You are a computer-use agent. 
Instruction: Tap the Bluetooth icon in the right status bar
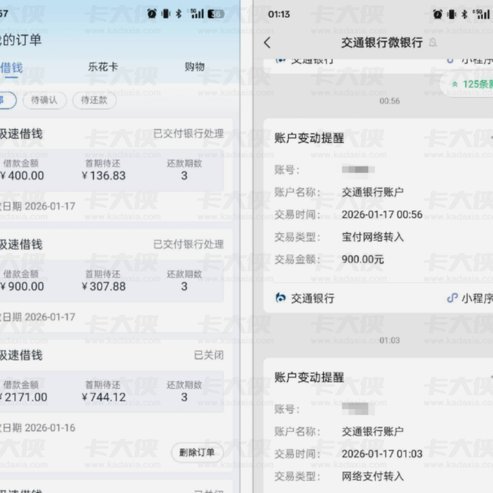tap(465, 14)
